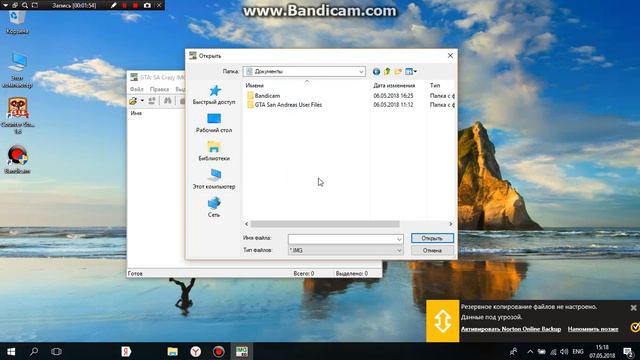The image size is (640, 360).
Task: Open the Recycle Bin desktop icon
Action: [17, 22]
